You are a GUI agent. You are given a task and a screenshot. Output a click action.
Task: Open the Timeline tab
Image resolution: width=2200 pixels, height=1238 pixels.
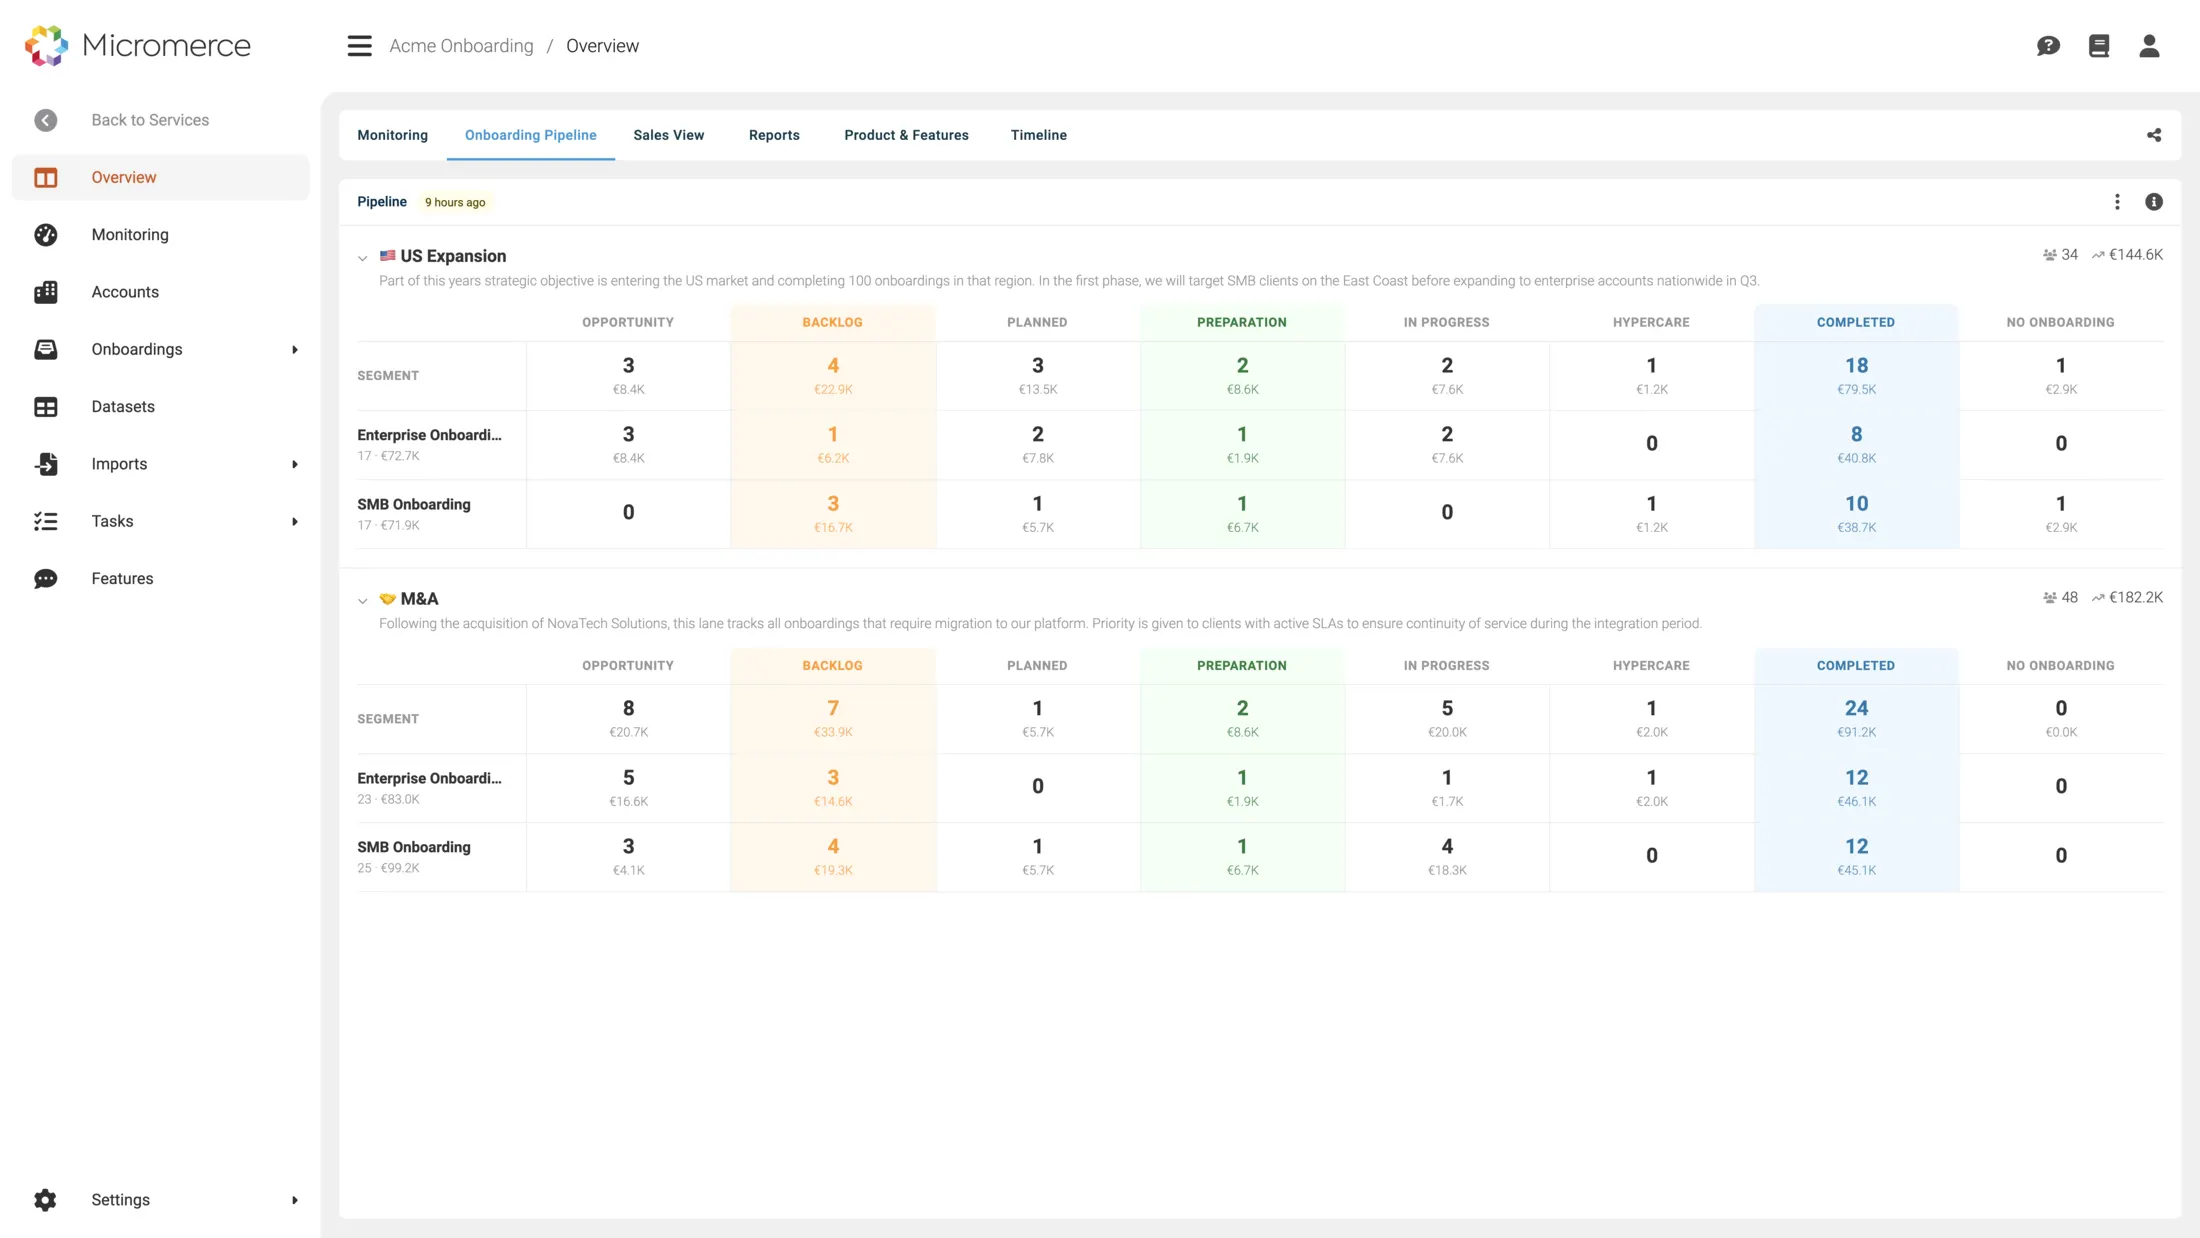1038,135
